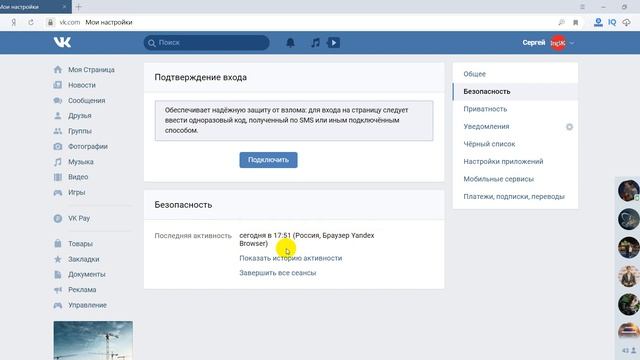The width and height of the screenshot is (640, 360).
Task: Click the address bar bookmark icon
Action: coord(576,22)
